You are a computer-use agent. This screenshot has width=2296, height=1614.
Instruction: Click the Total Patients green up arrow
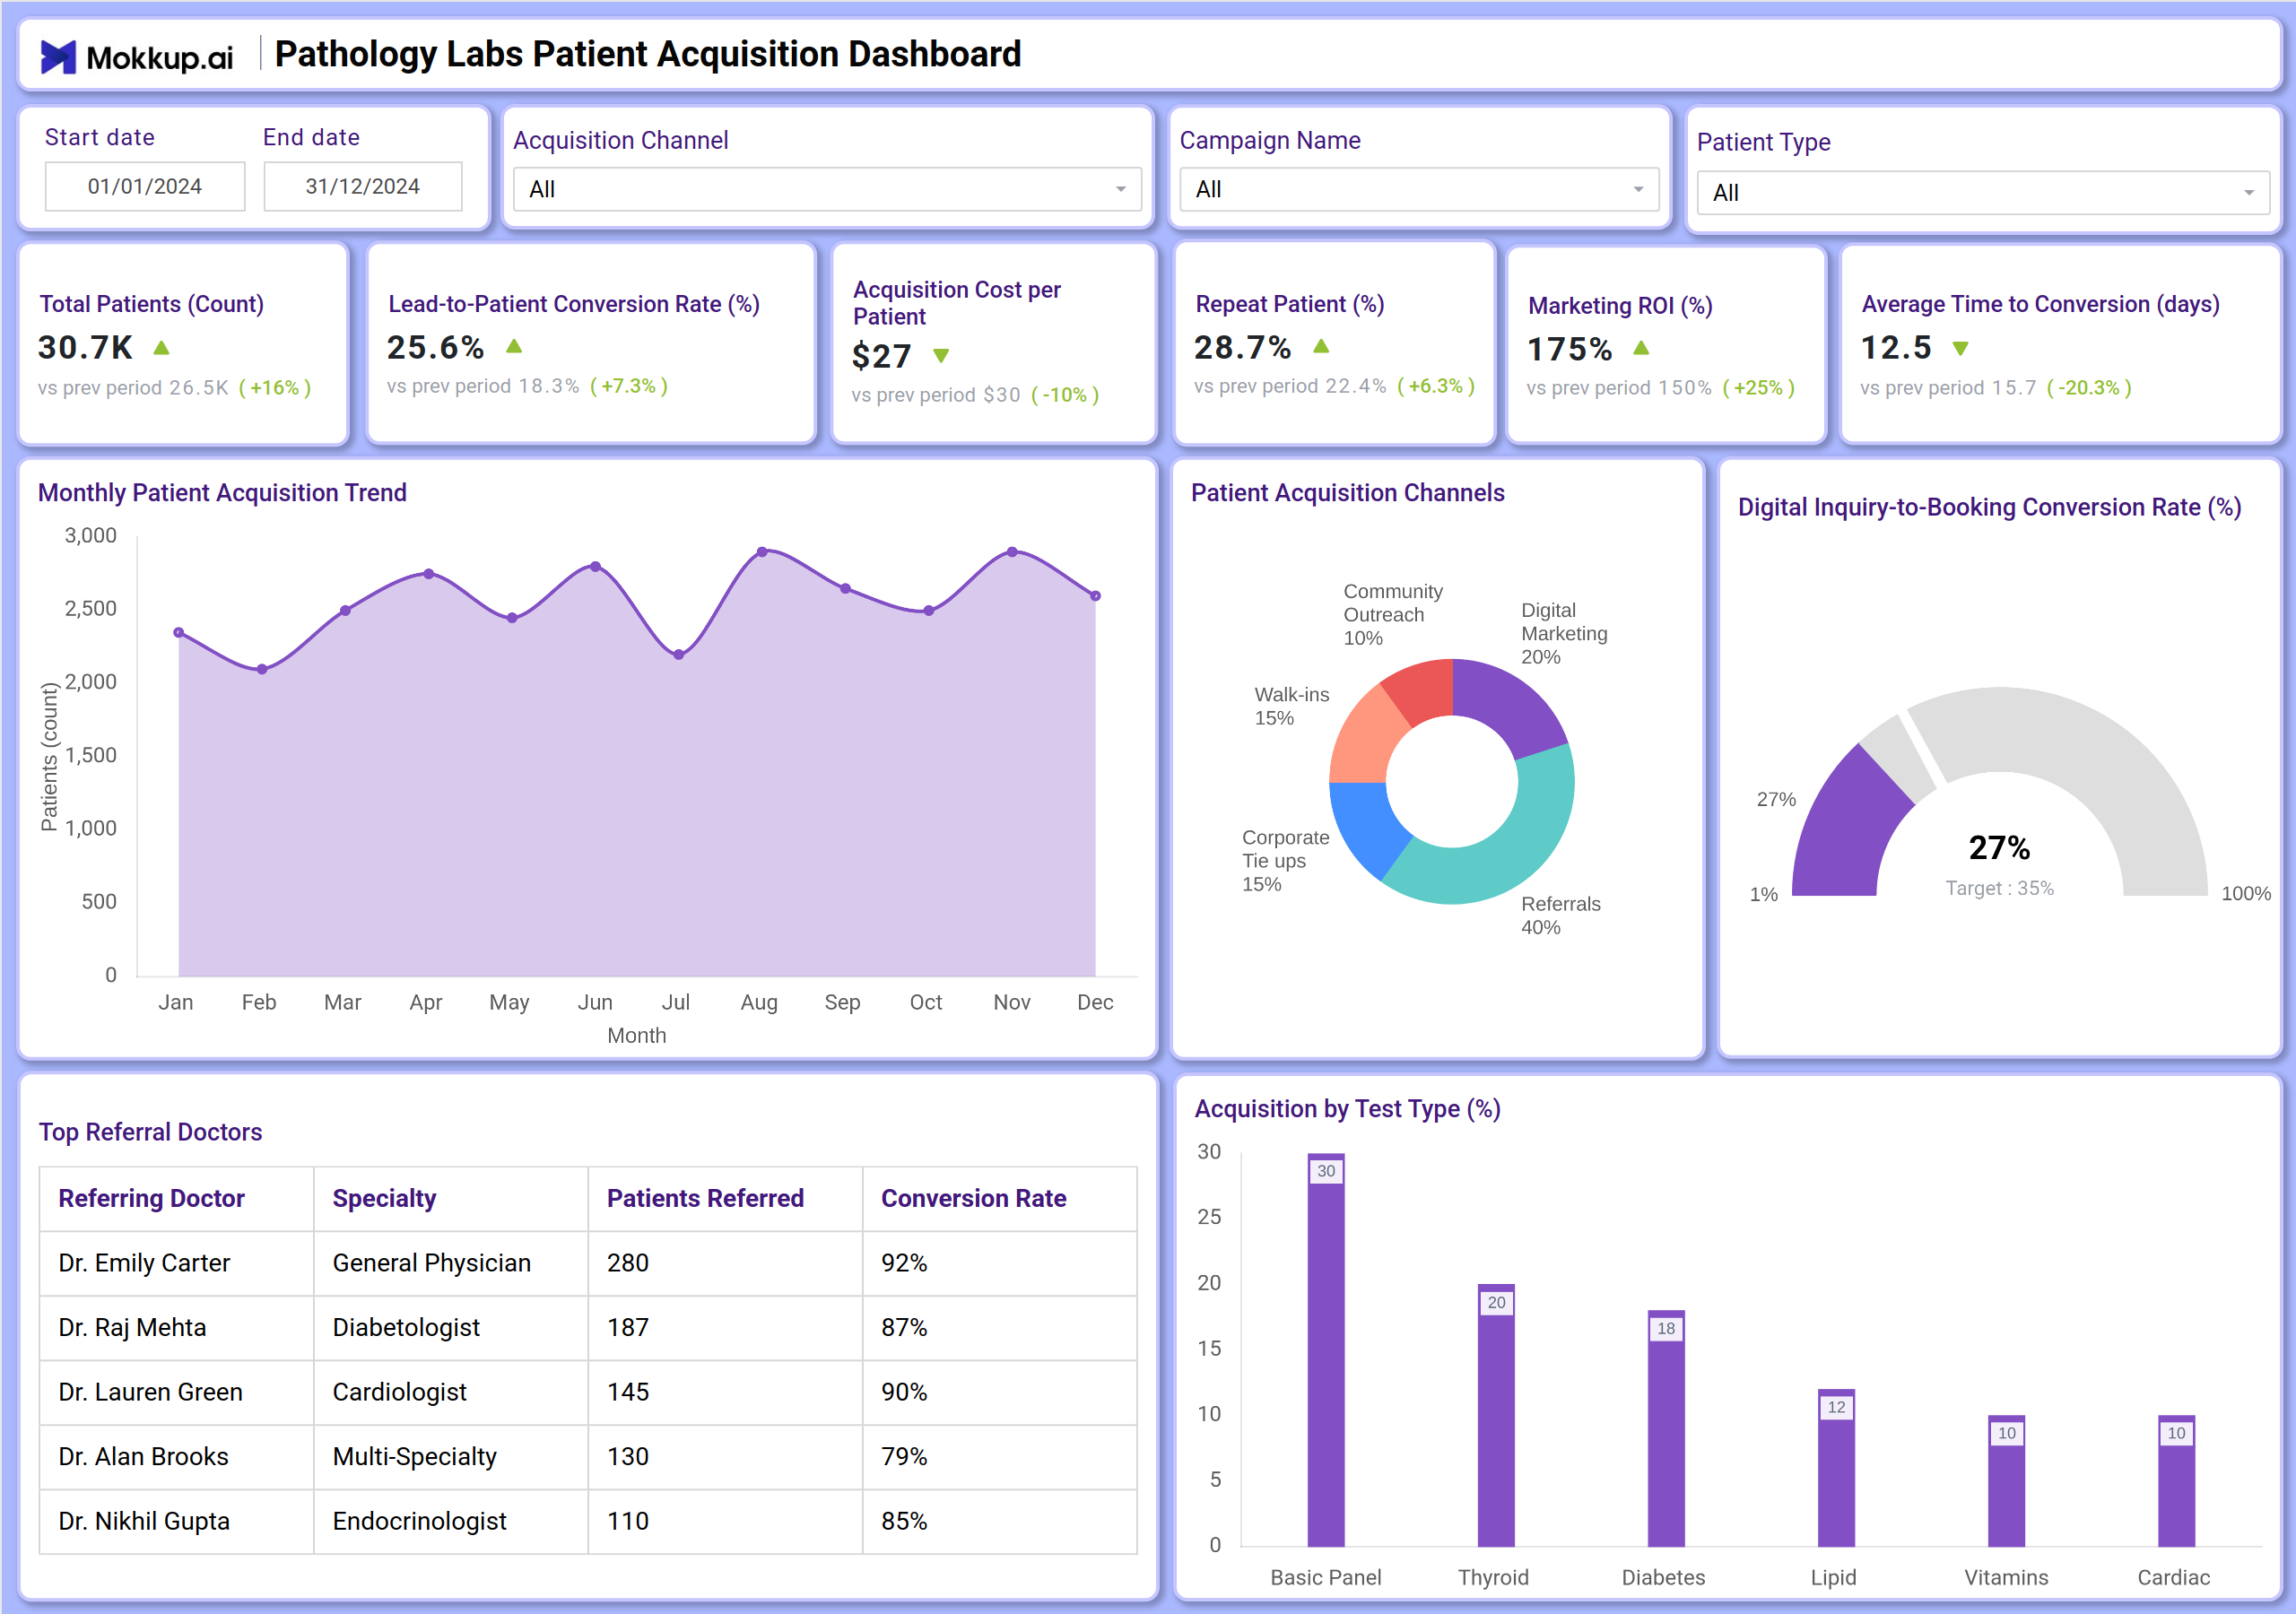tap(161, 348)
